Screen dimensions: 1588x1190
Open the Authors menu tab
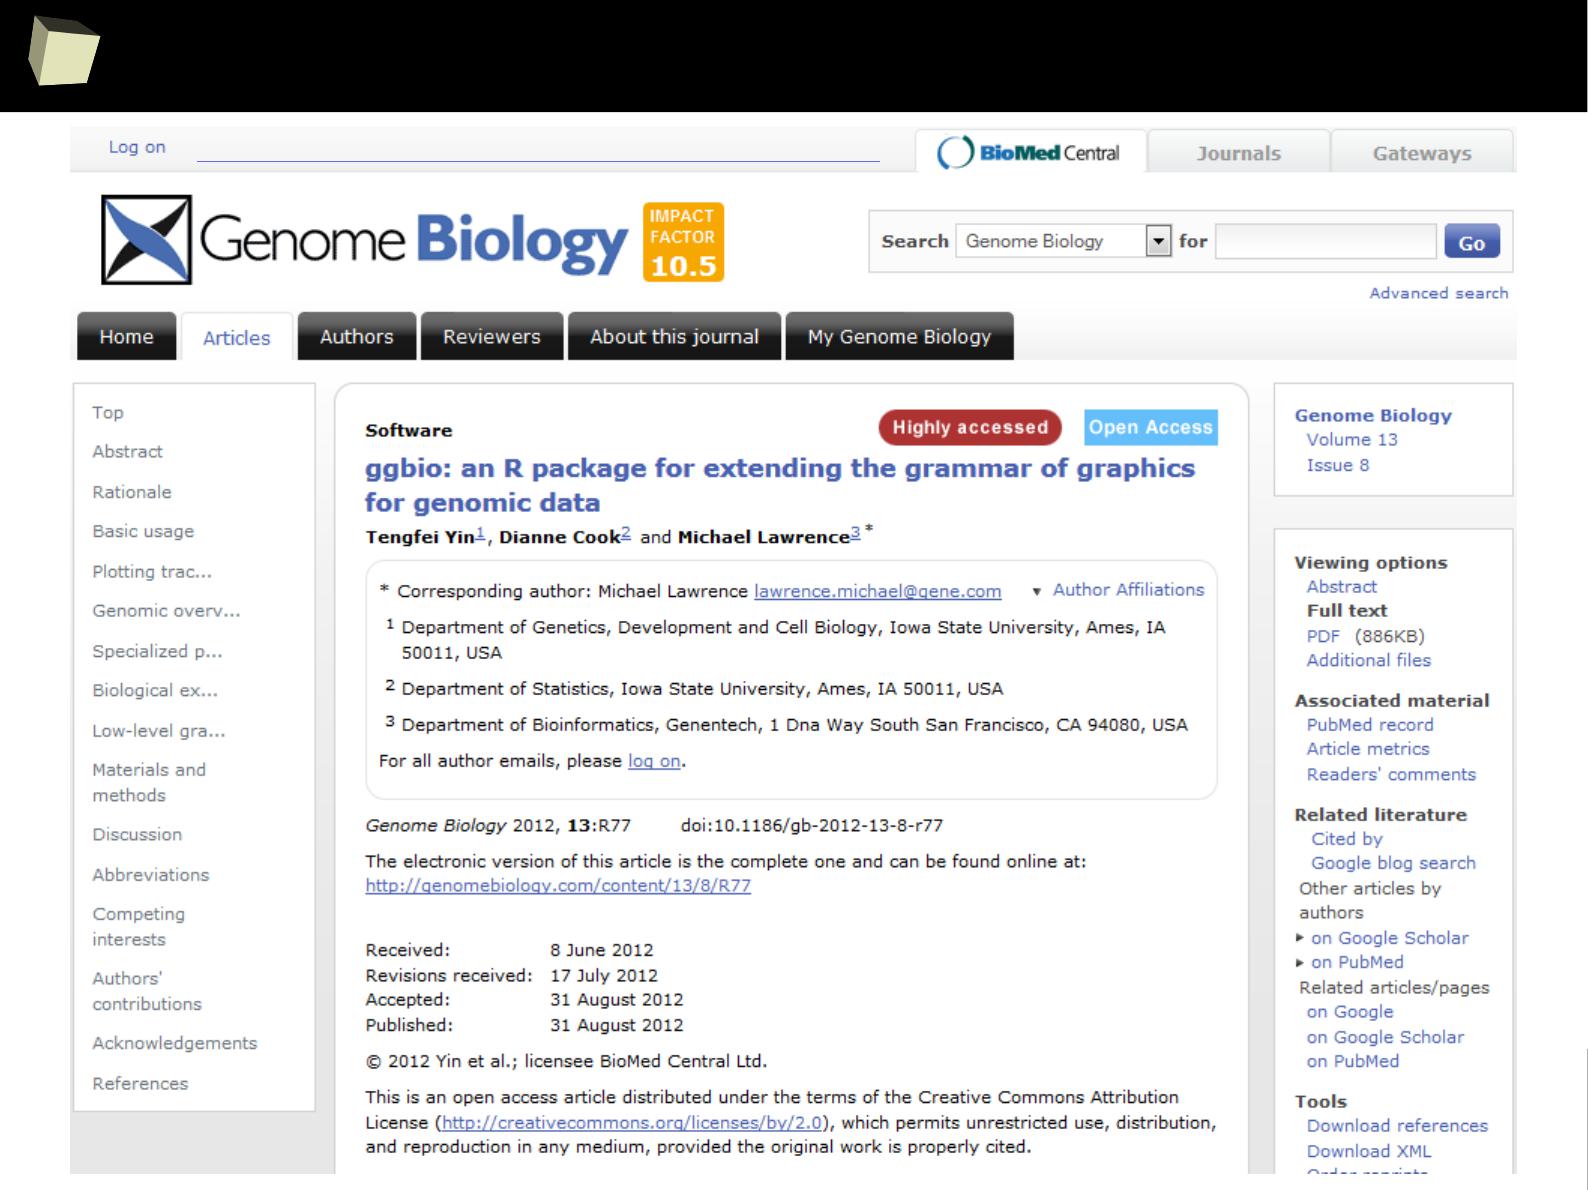tap(356, 336)
